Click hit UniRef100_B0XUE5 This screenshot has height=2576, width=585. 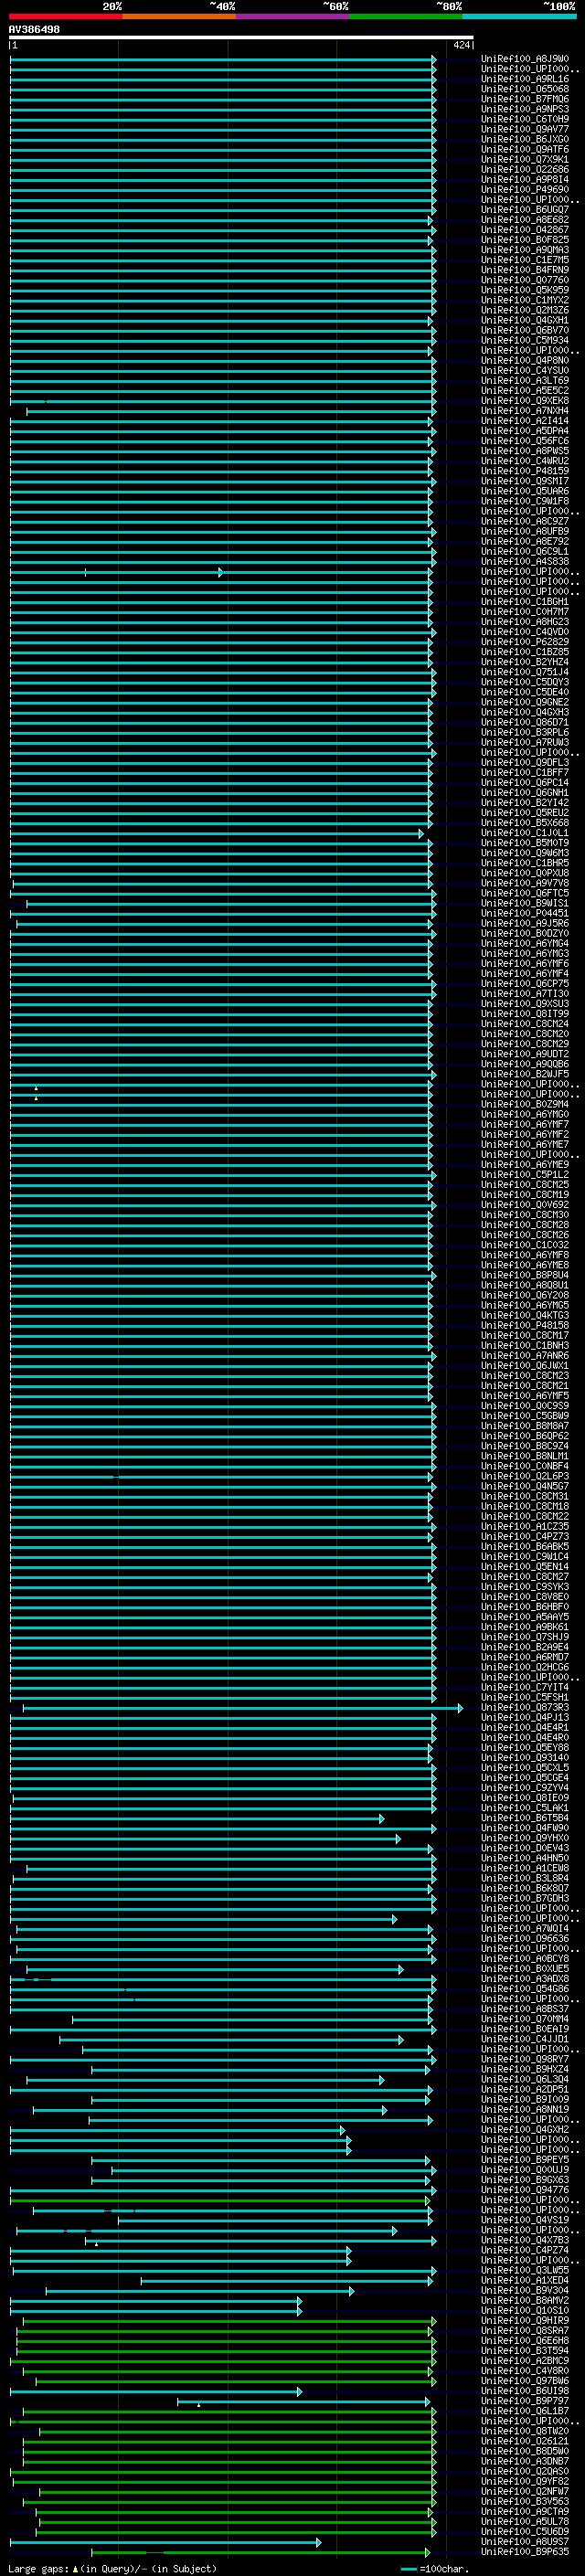[525, 1969]
